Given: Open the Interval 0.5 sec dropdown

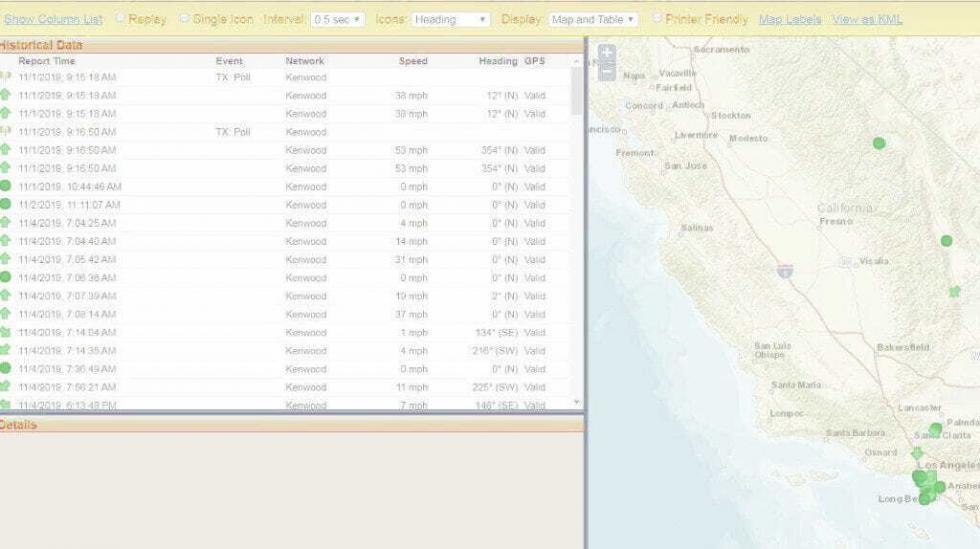Looking at the screenshot, I should (337, 19).
